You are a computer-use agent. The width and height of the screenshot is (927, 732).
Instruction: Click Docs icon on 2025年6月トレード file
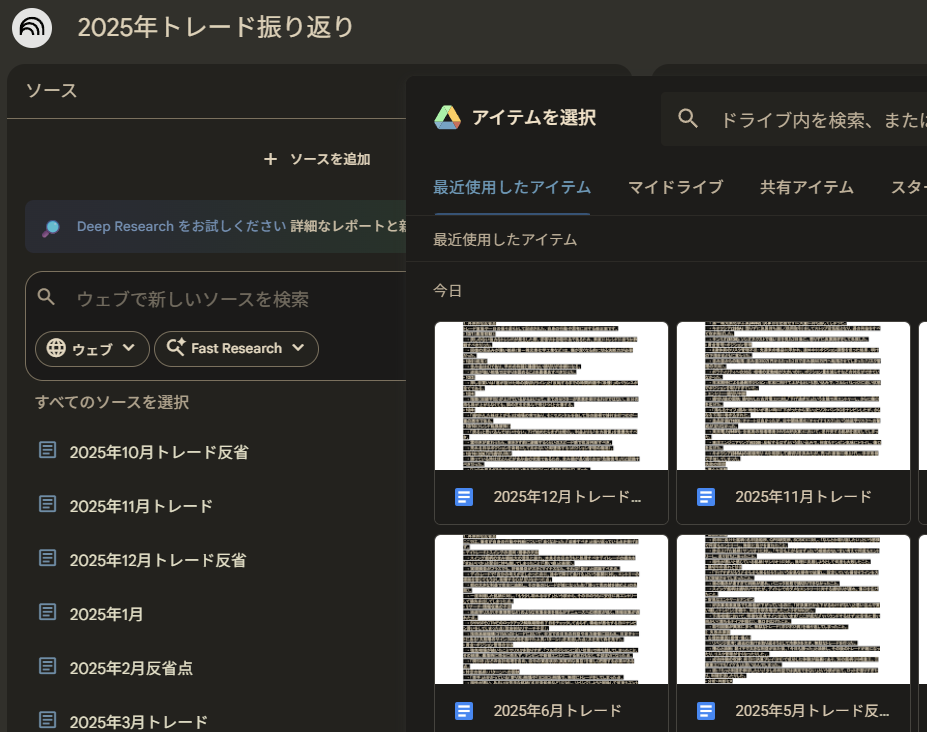(464, 711)
